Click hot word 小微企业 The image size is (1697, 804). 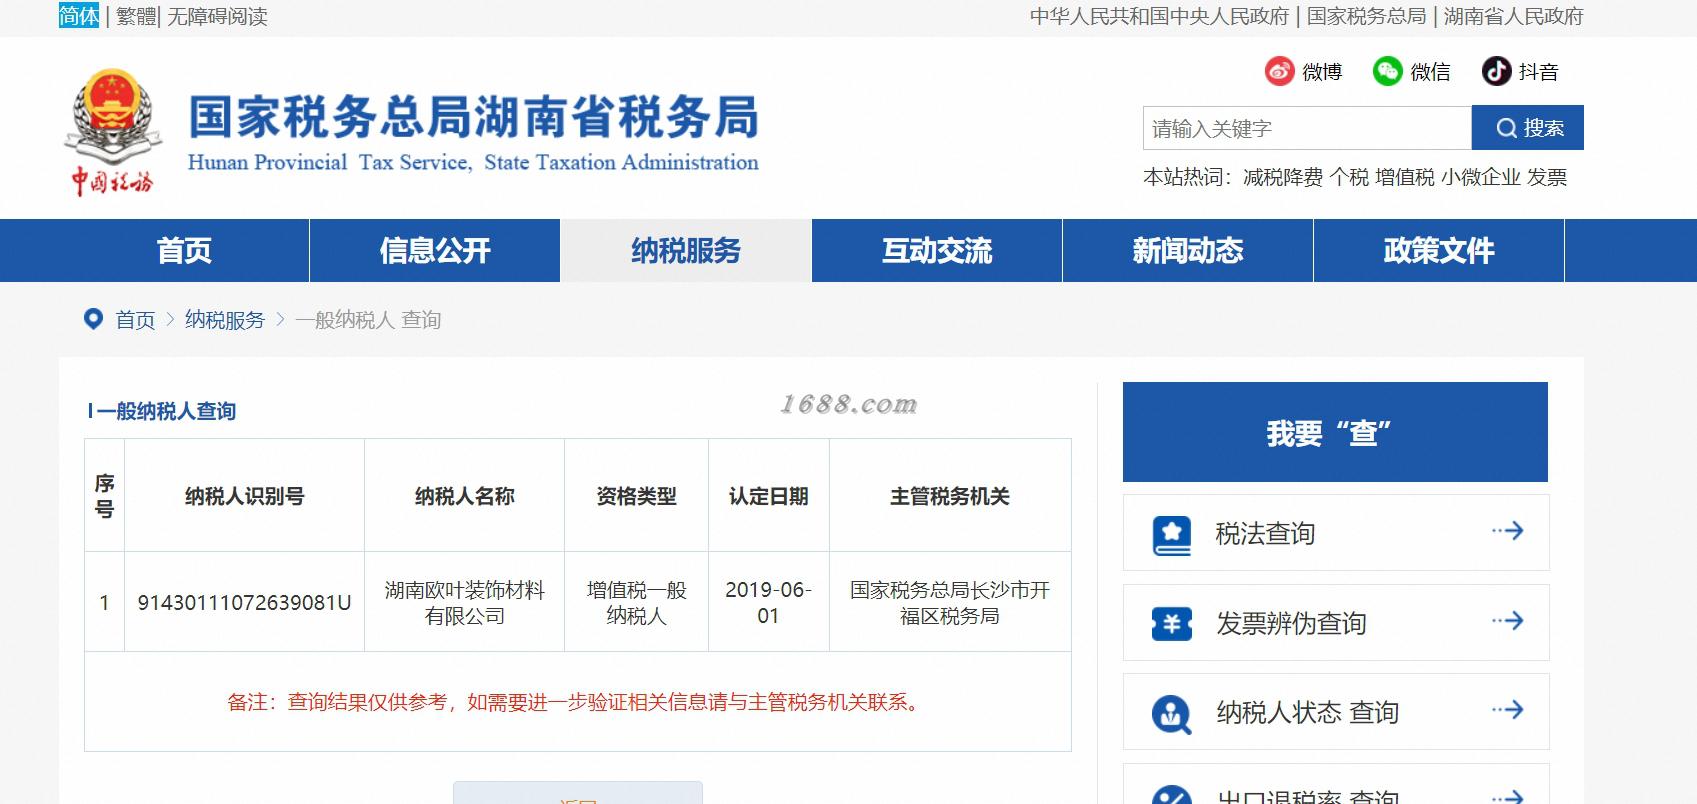coord(1480,177)
